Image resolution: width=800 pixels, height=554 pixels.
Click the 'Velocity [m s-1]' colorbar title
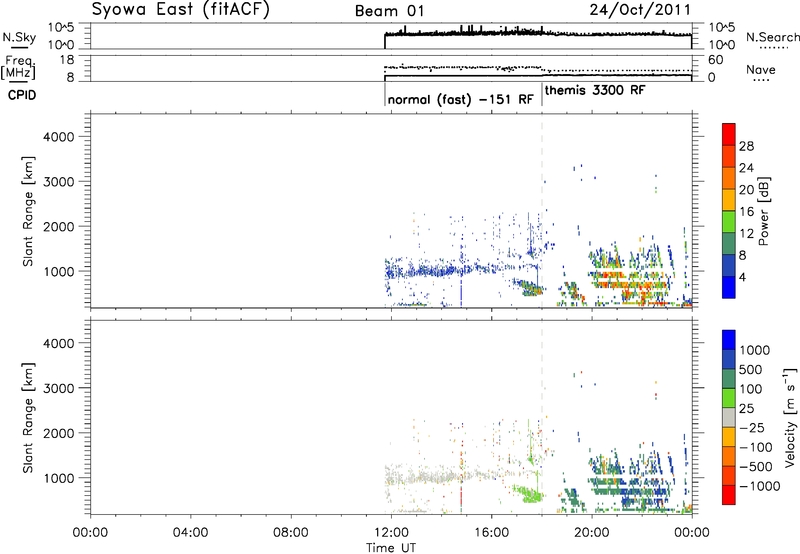790,417
